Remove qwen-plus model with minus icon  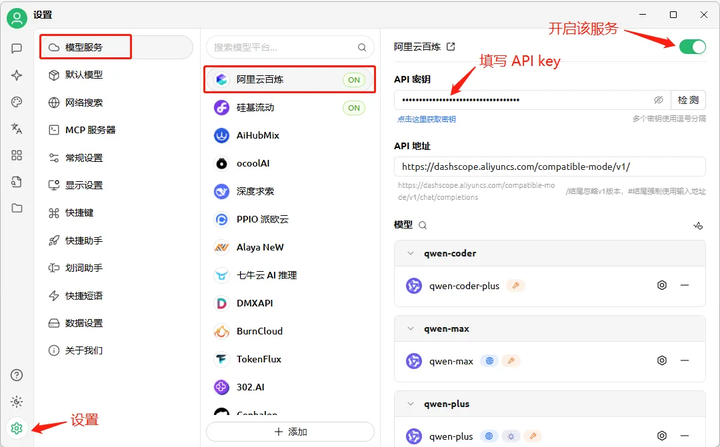(685, 436)
